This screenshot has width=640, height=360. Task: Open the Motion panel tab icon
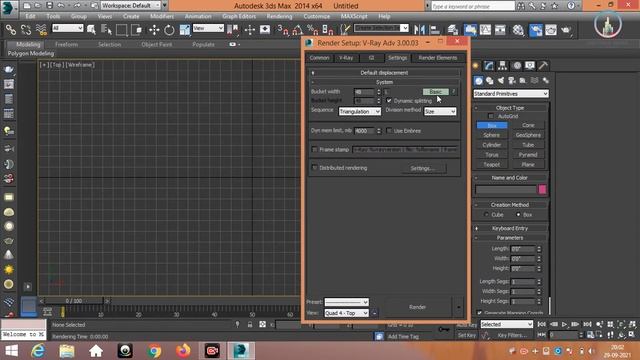517,66
